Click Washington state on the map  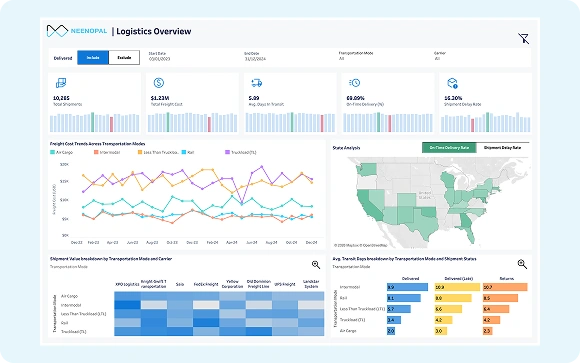(x=367, y=169)
